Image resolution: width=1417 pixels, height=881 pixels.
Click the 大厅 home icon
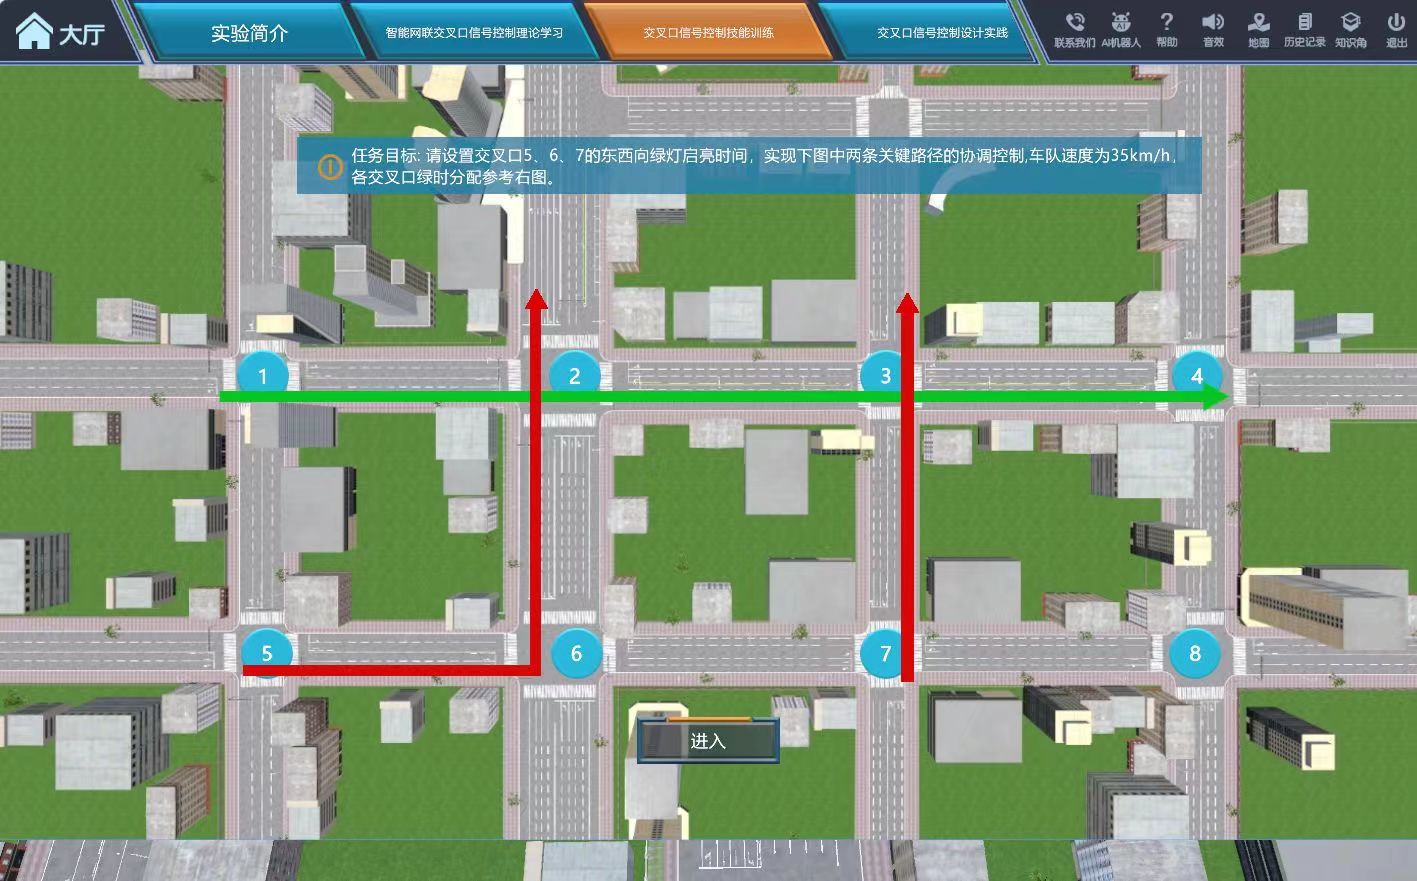tap(35, 32)
